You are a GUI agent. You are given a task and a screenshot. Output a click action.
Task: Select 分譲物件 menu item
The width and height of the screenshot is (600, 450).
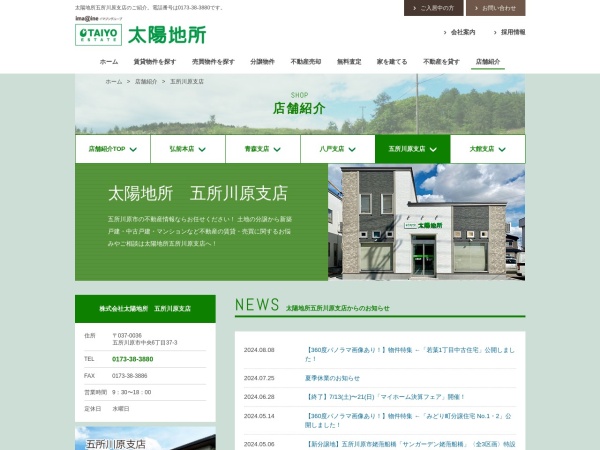point(262,62)
